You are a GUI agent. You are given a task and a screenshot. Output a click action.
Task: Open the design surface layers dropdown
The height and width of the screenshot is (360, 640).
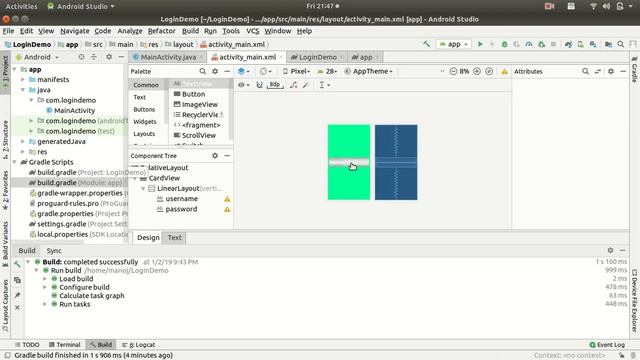[244, 71]
